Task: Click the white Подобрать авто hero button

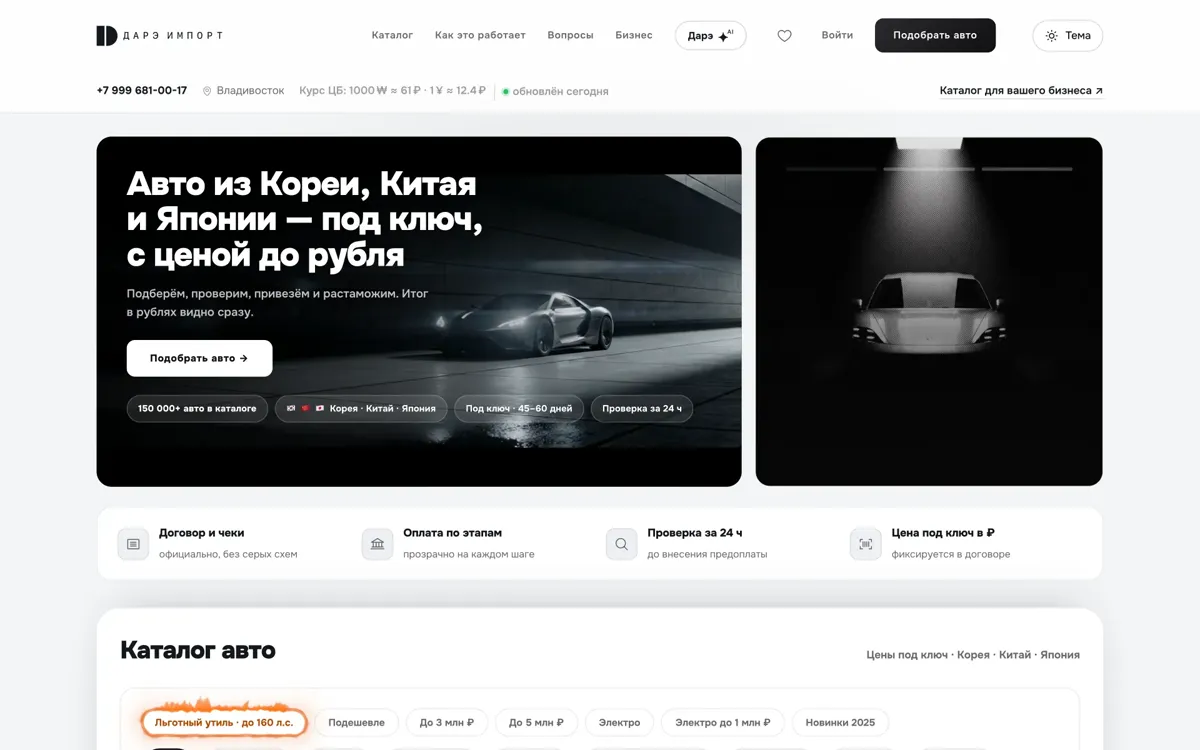Action: pos(199,358)
